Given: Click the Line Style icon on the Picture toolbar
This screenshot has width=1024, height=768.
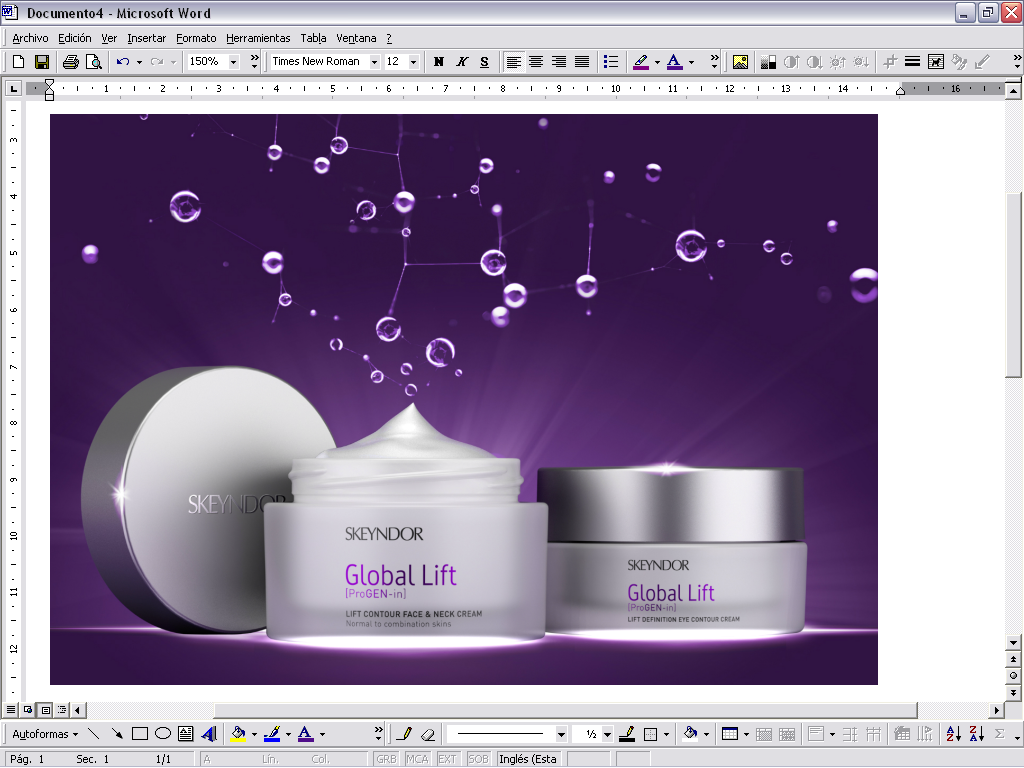Looking at the screenshot, I should [x=912, y=62].
